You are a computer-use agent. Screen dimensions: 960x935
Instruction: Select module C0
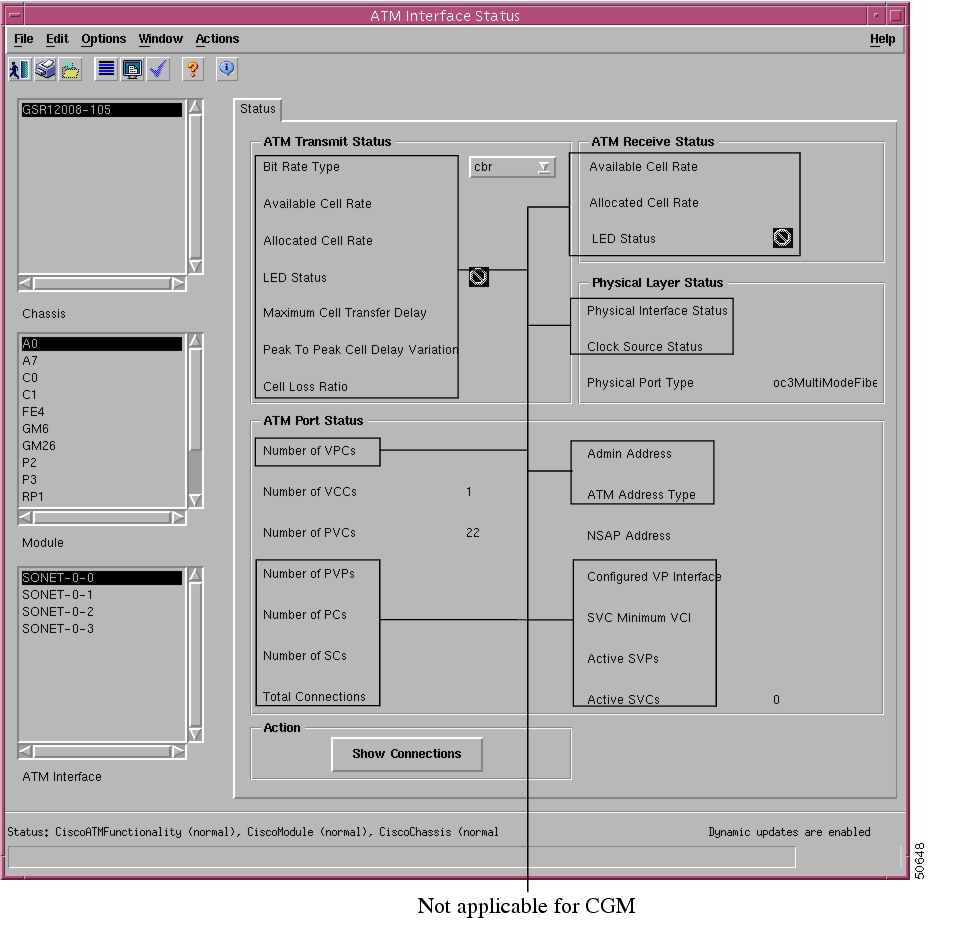(x=101, y=378)
